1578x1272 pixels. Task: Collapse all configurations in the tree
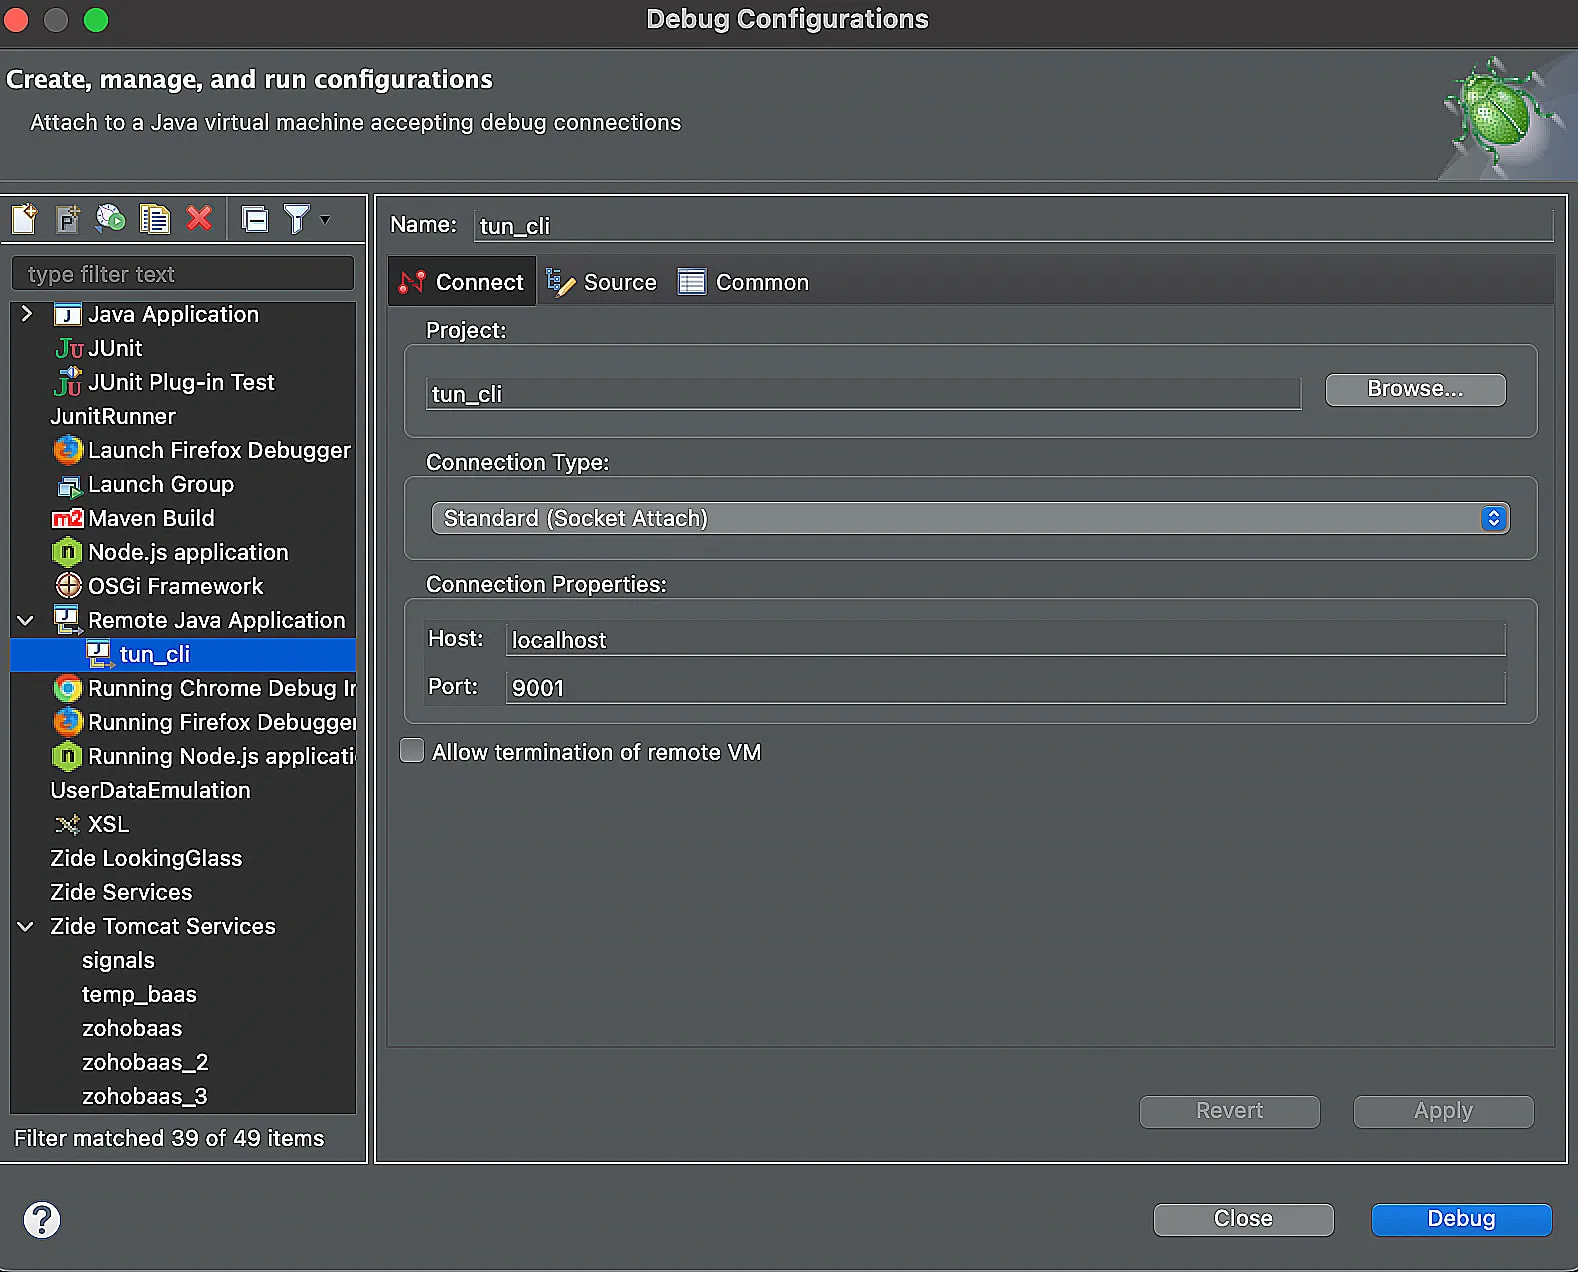(255, 218)
